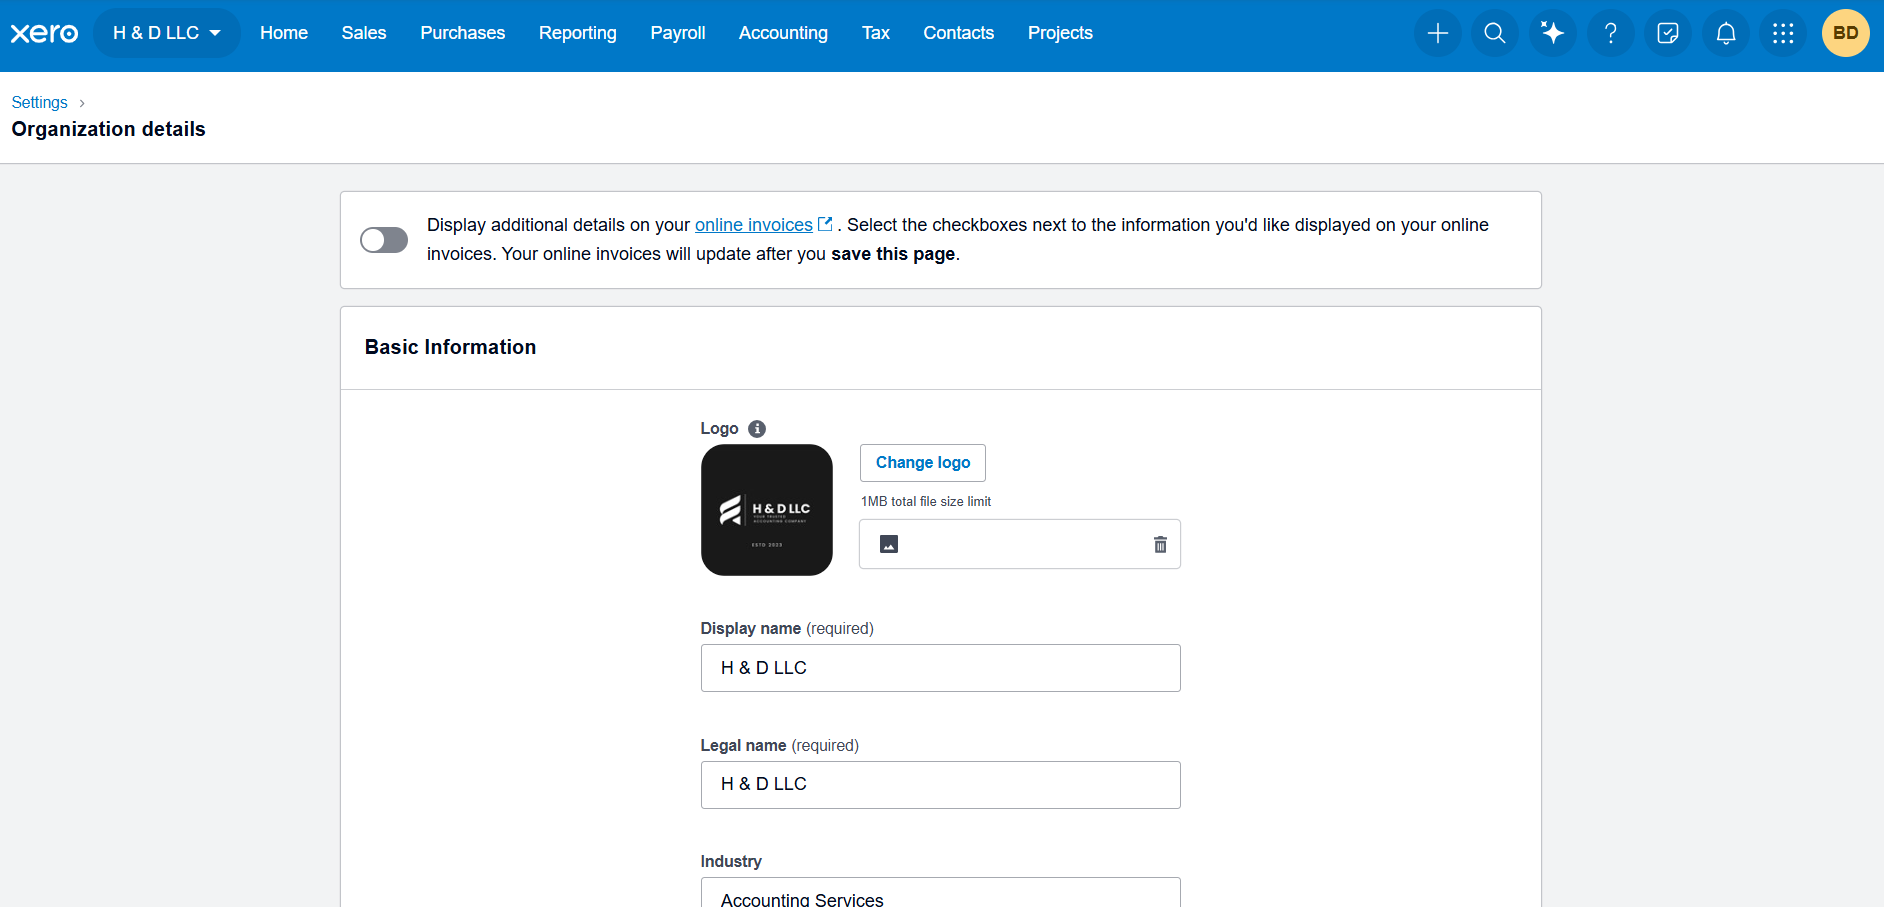Open the help question mark icon

(x=1611, y=33)
